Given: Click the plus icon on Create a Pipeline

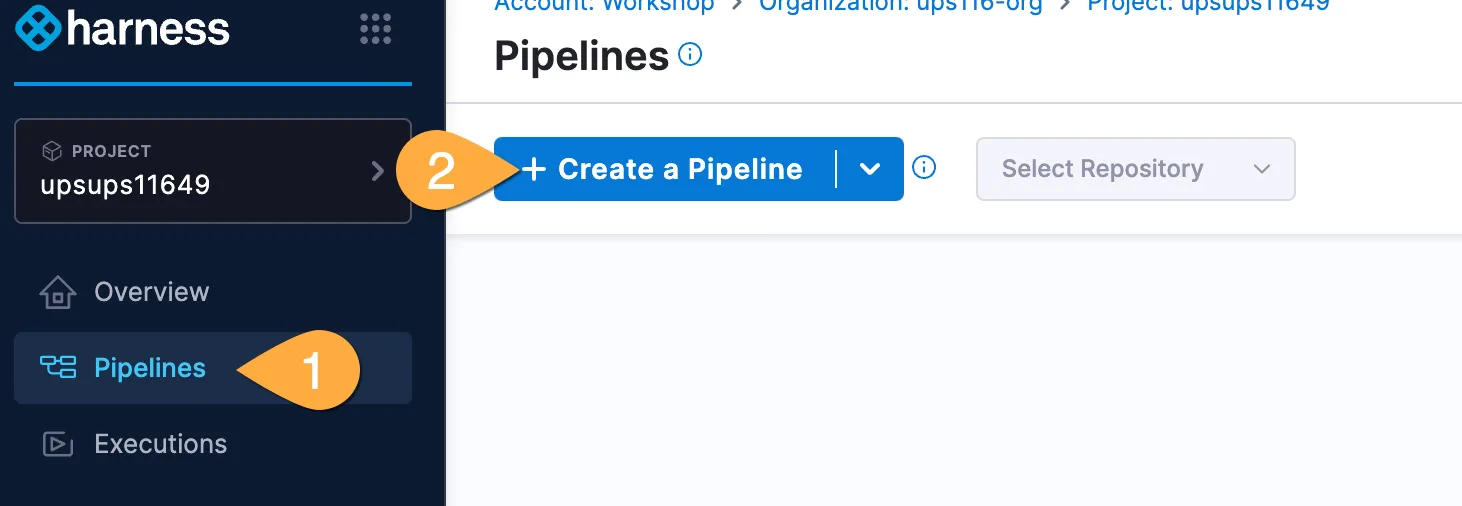Looking at the screenshot, I should click(x=535, y=169).
